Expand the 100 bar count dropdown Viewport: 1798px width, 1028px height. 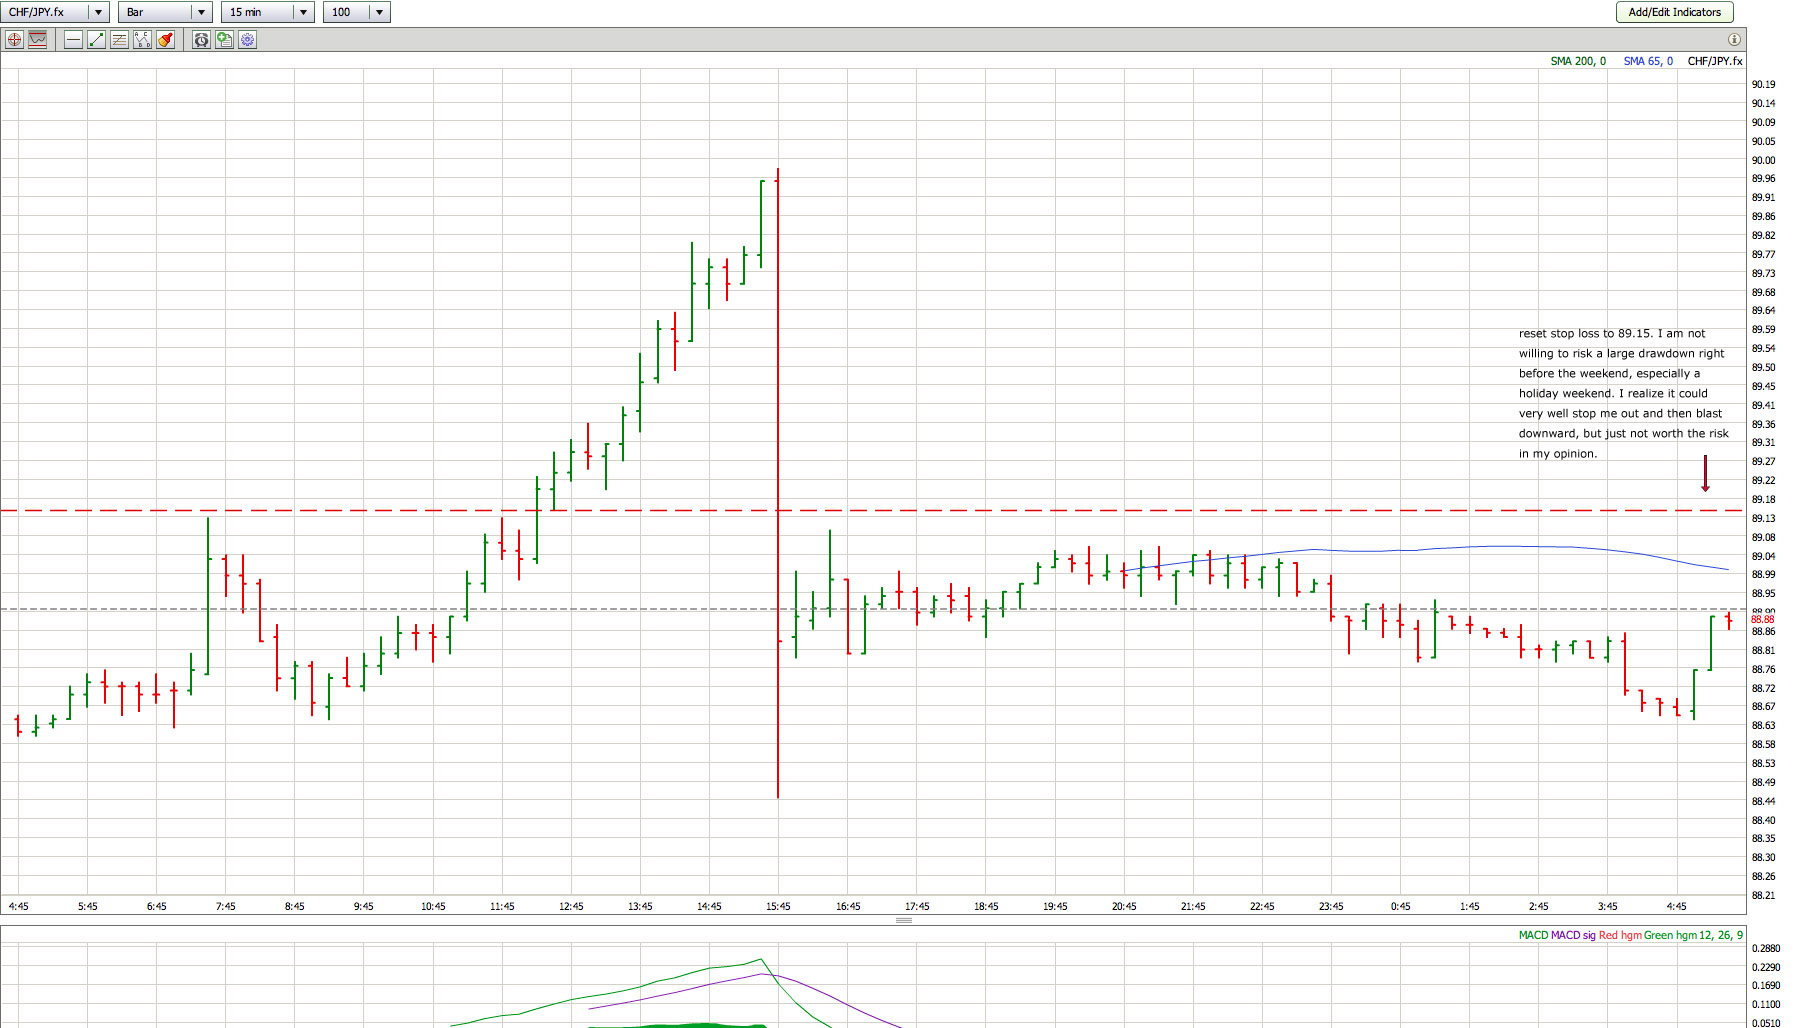click(379, 12)
